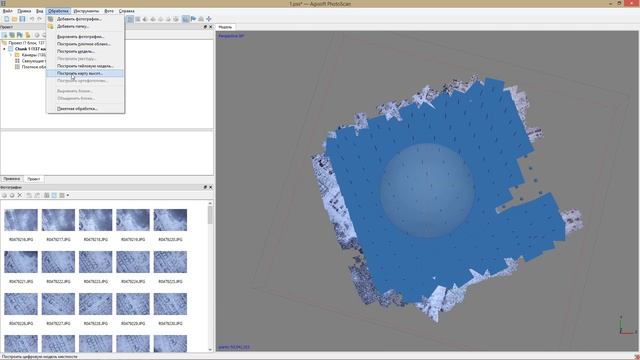Close the open Обработка menu
This screenshot has width=640, height=360.
(x=58, y=11)
